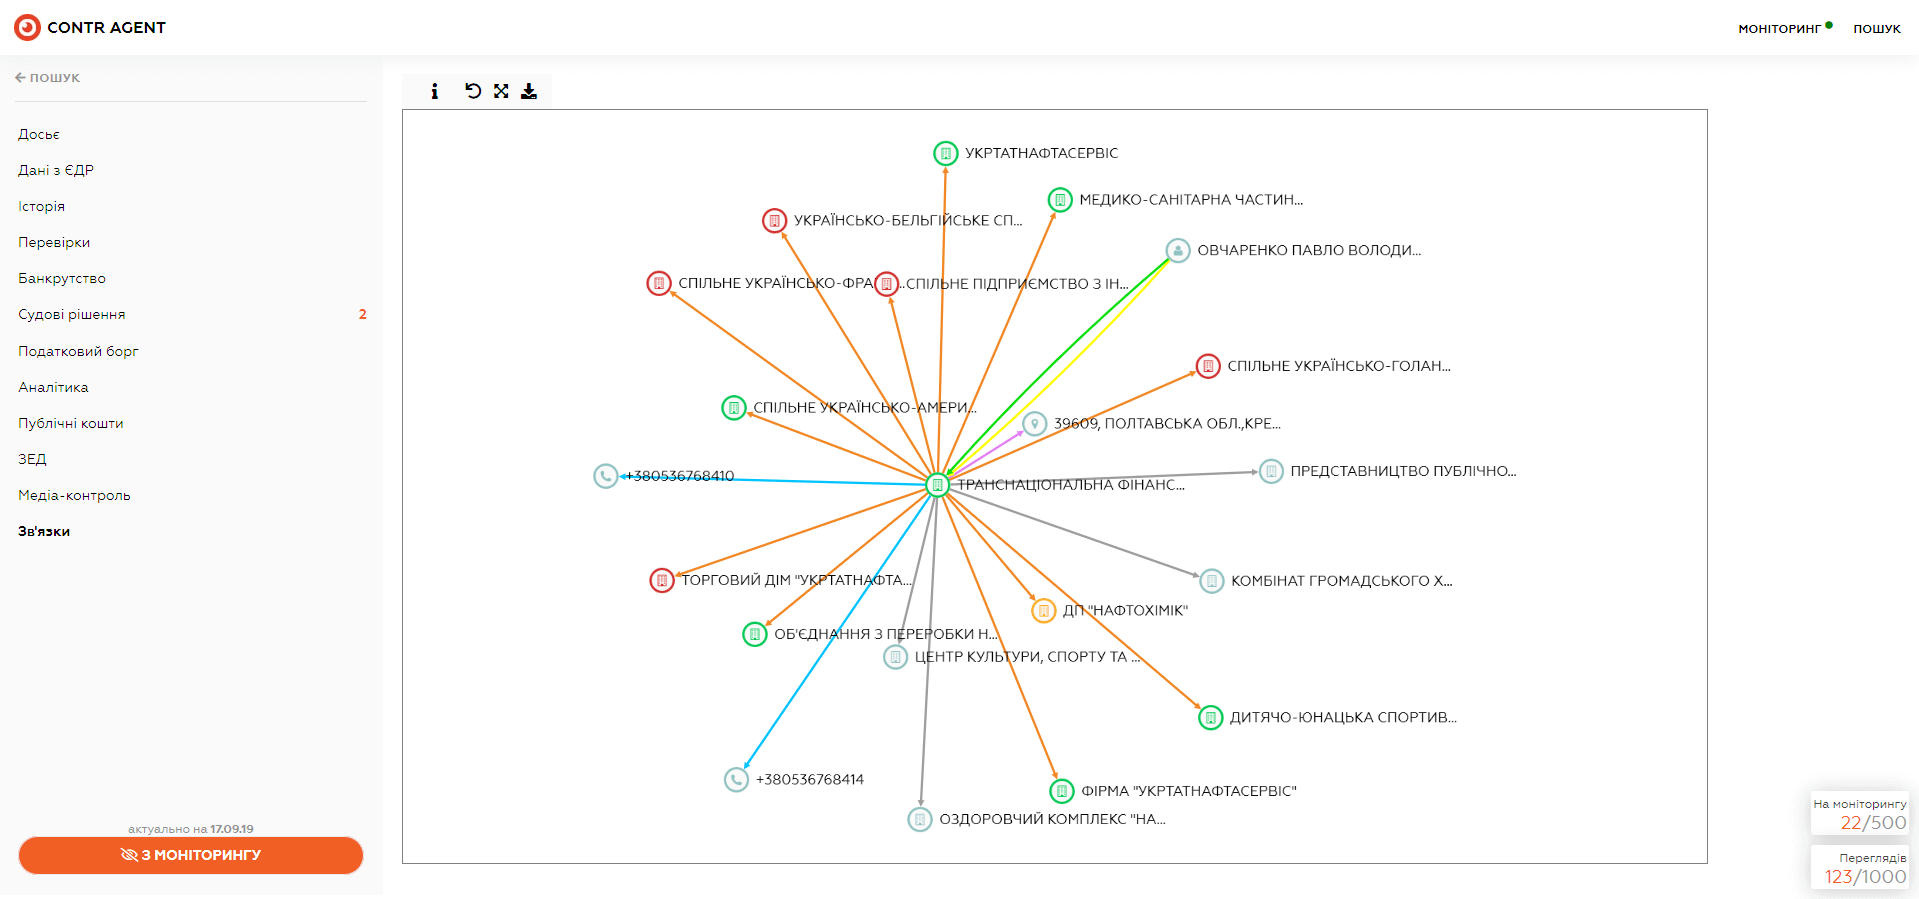This screenshot has width=1919, height=899.
Task: Open Медіа-контроль section
Action: point(74,495)
